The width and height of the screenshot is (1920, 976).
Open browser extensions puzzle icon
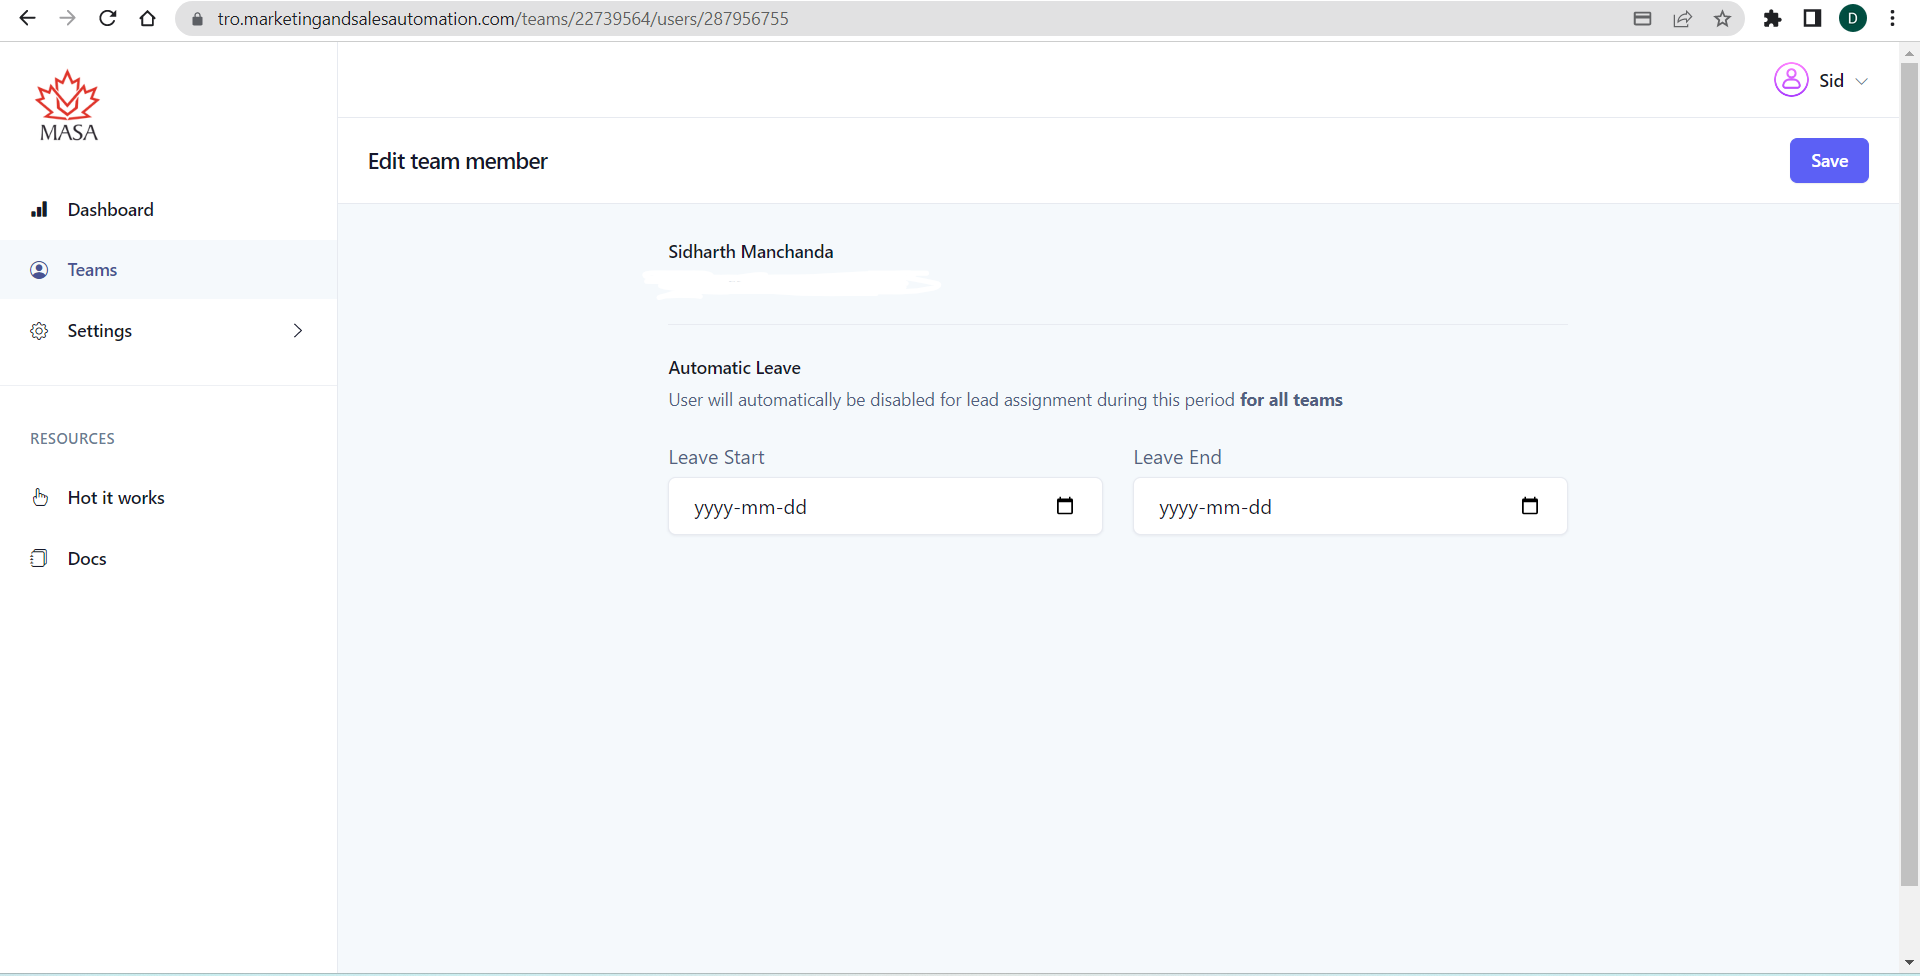coord(1772,19)
